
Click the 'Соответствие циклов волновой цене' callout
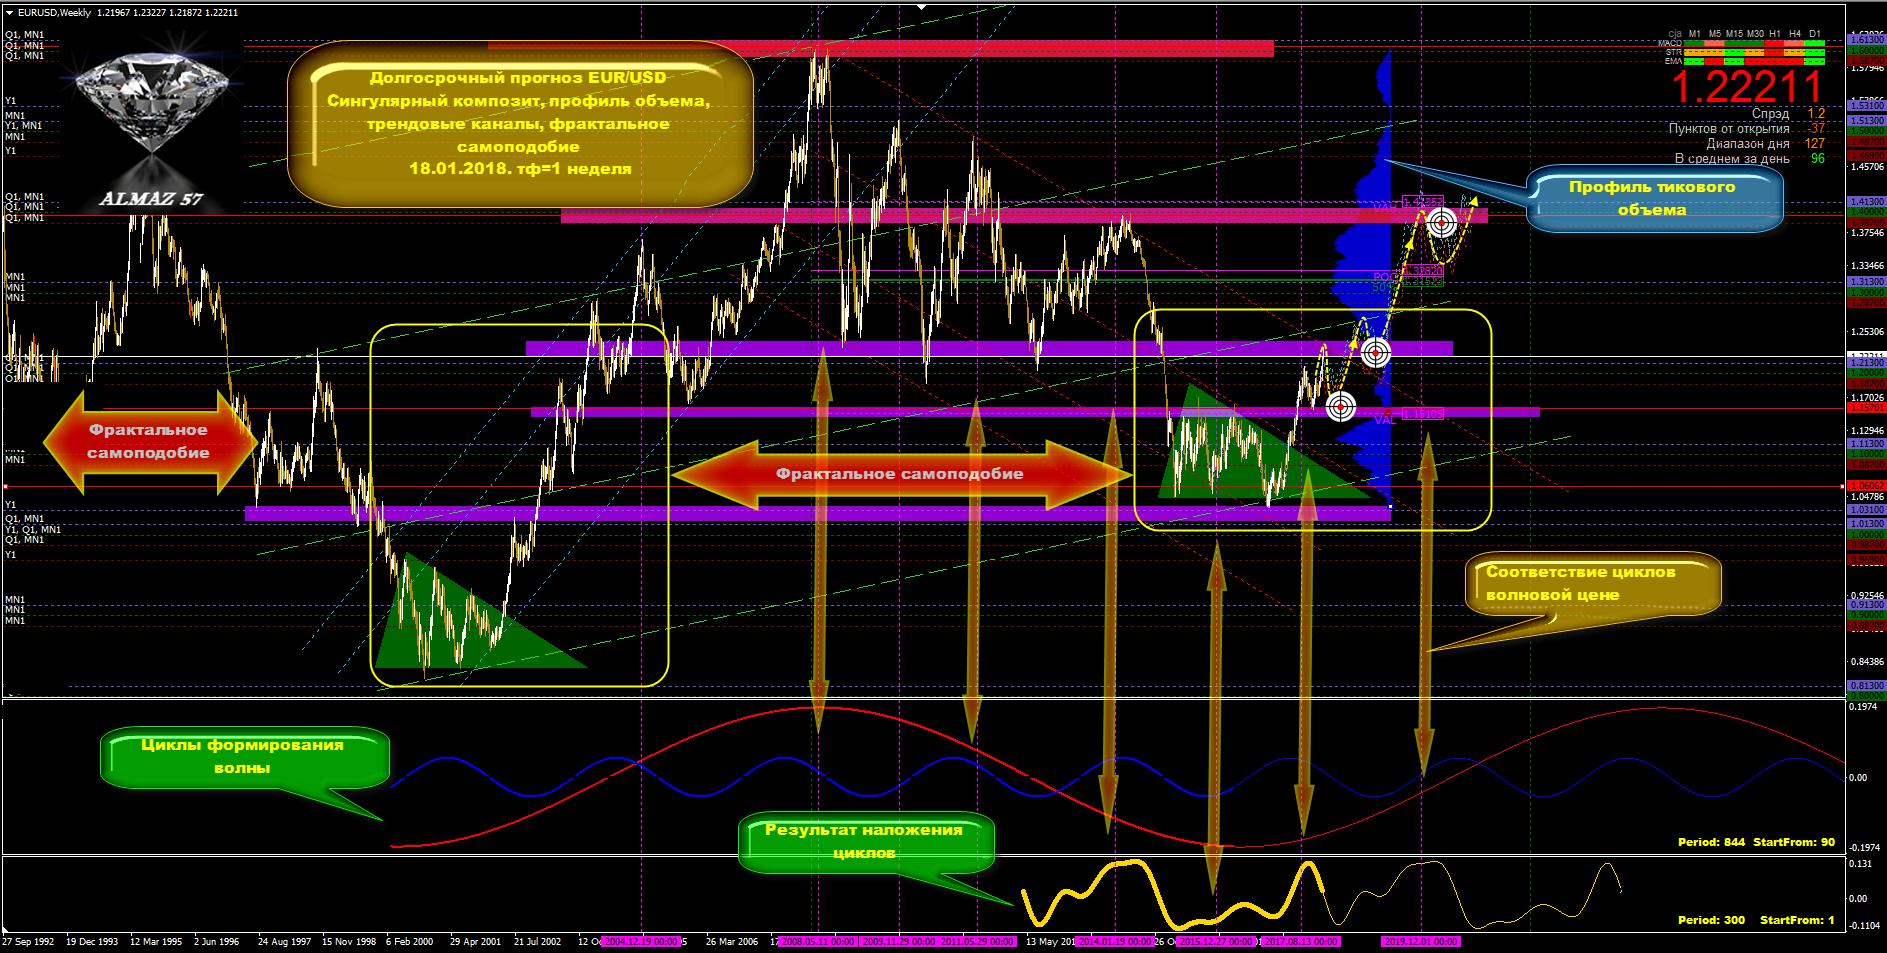click(1590, 583)
